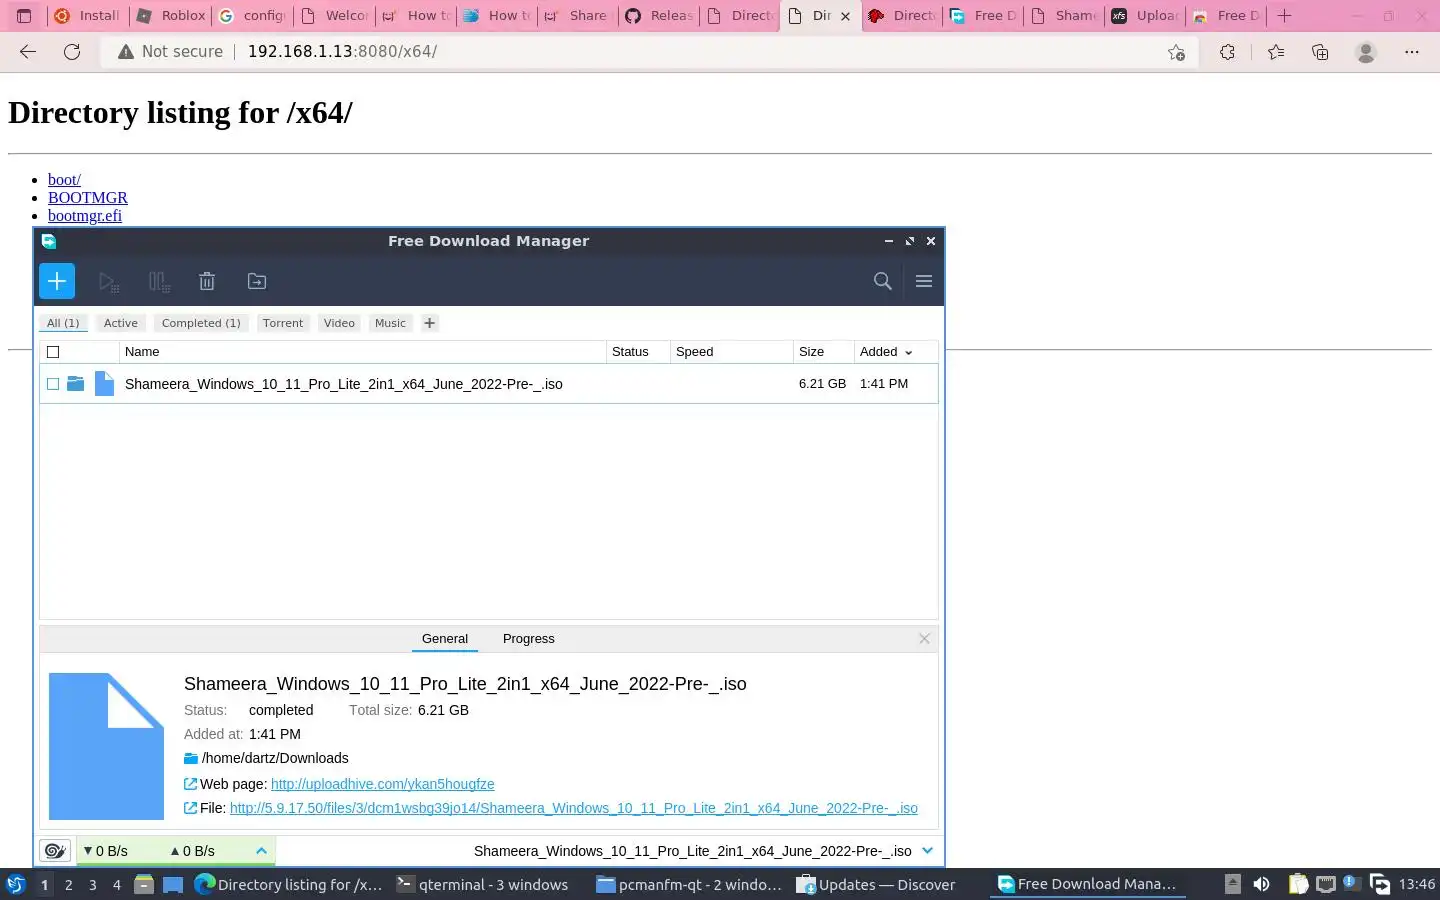Click the Speed column header

(731, 352)
